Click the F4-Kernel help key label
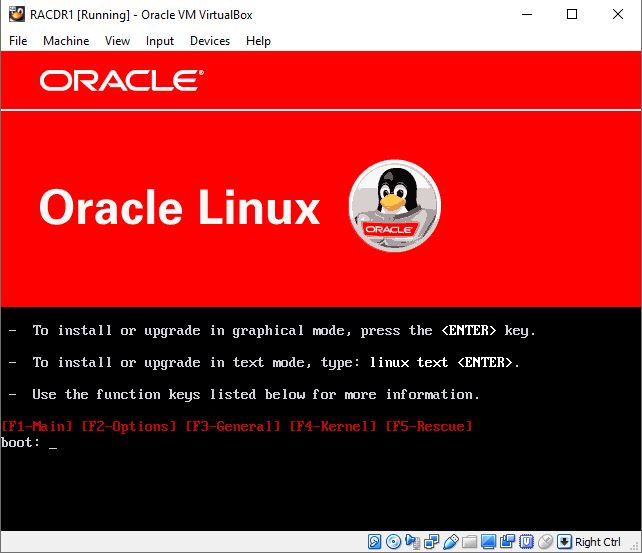The image size is (642, 553). tap(333, 427)
